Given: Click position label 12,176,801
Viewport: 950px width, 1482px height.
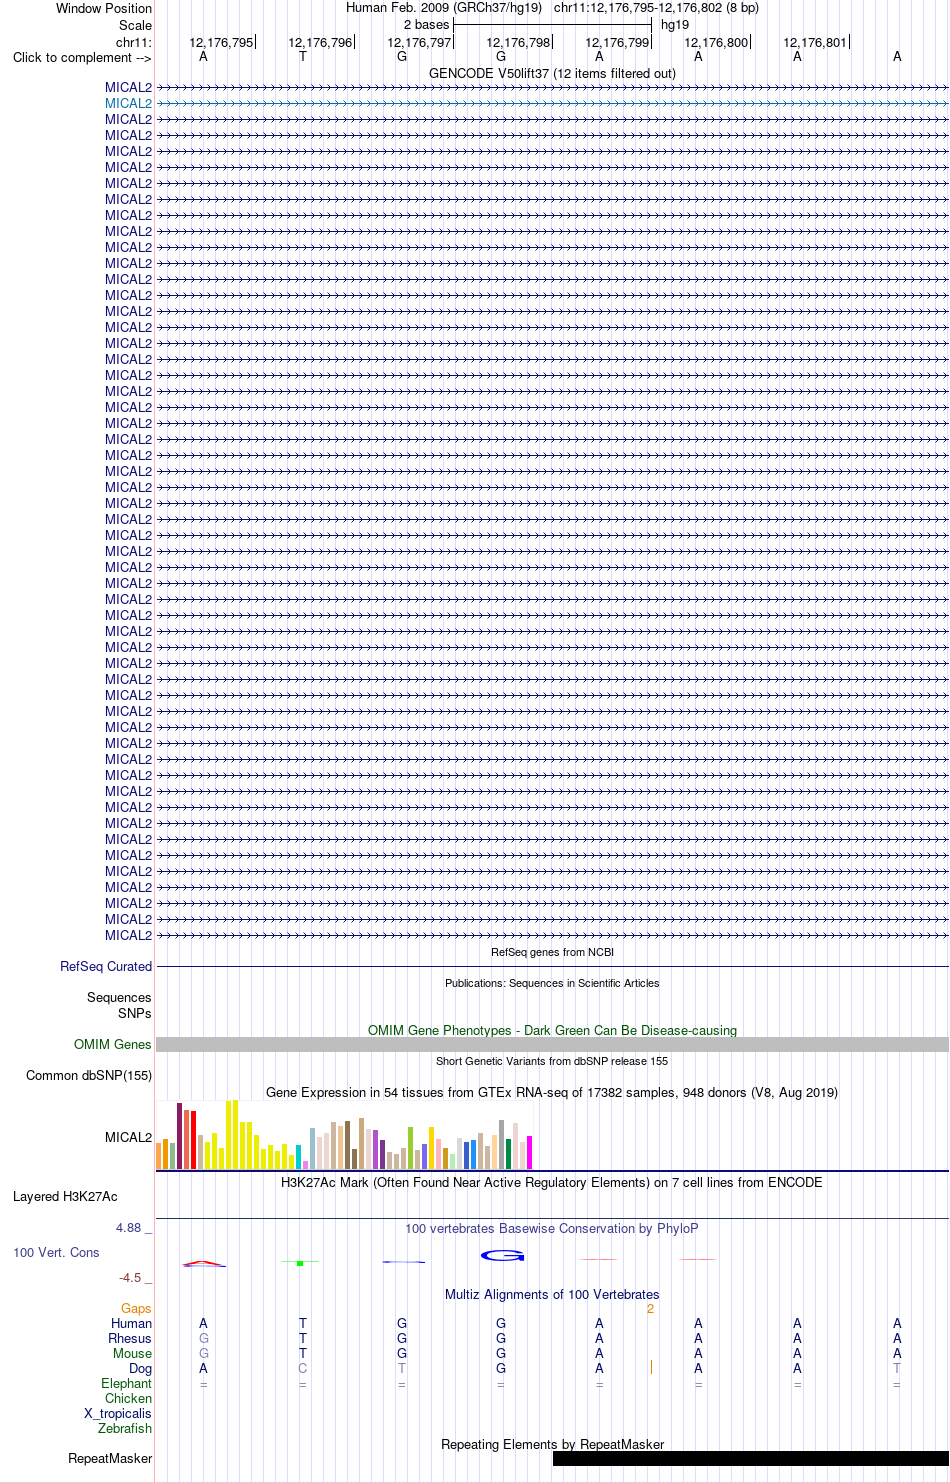Looking at the screenshot, I should click(815, 42).
